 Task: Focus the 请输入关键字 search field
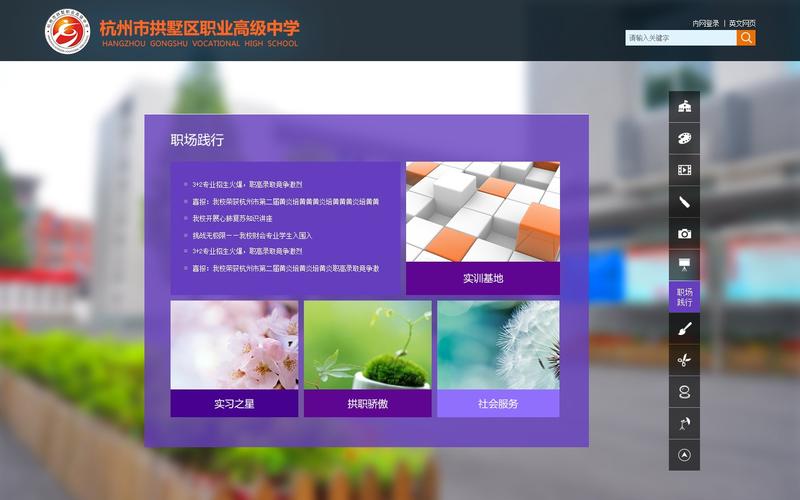pos(681,38)
